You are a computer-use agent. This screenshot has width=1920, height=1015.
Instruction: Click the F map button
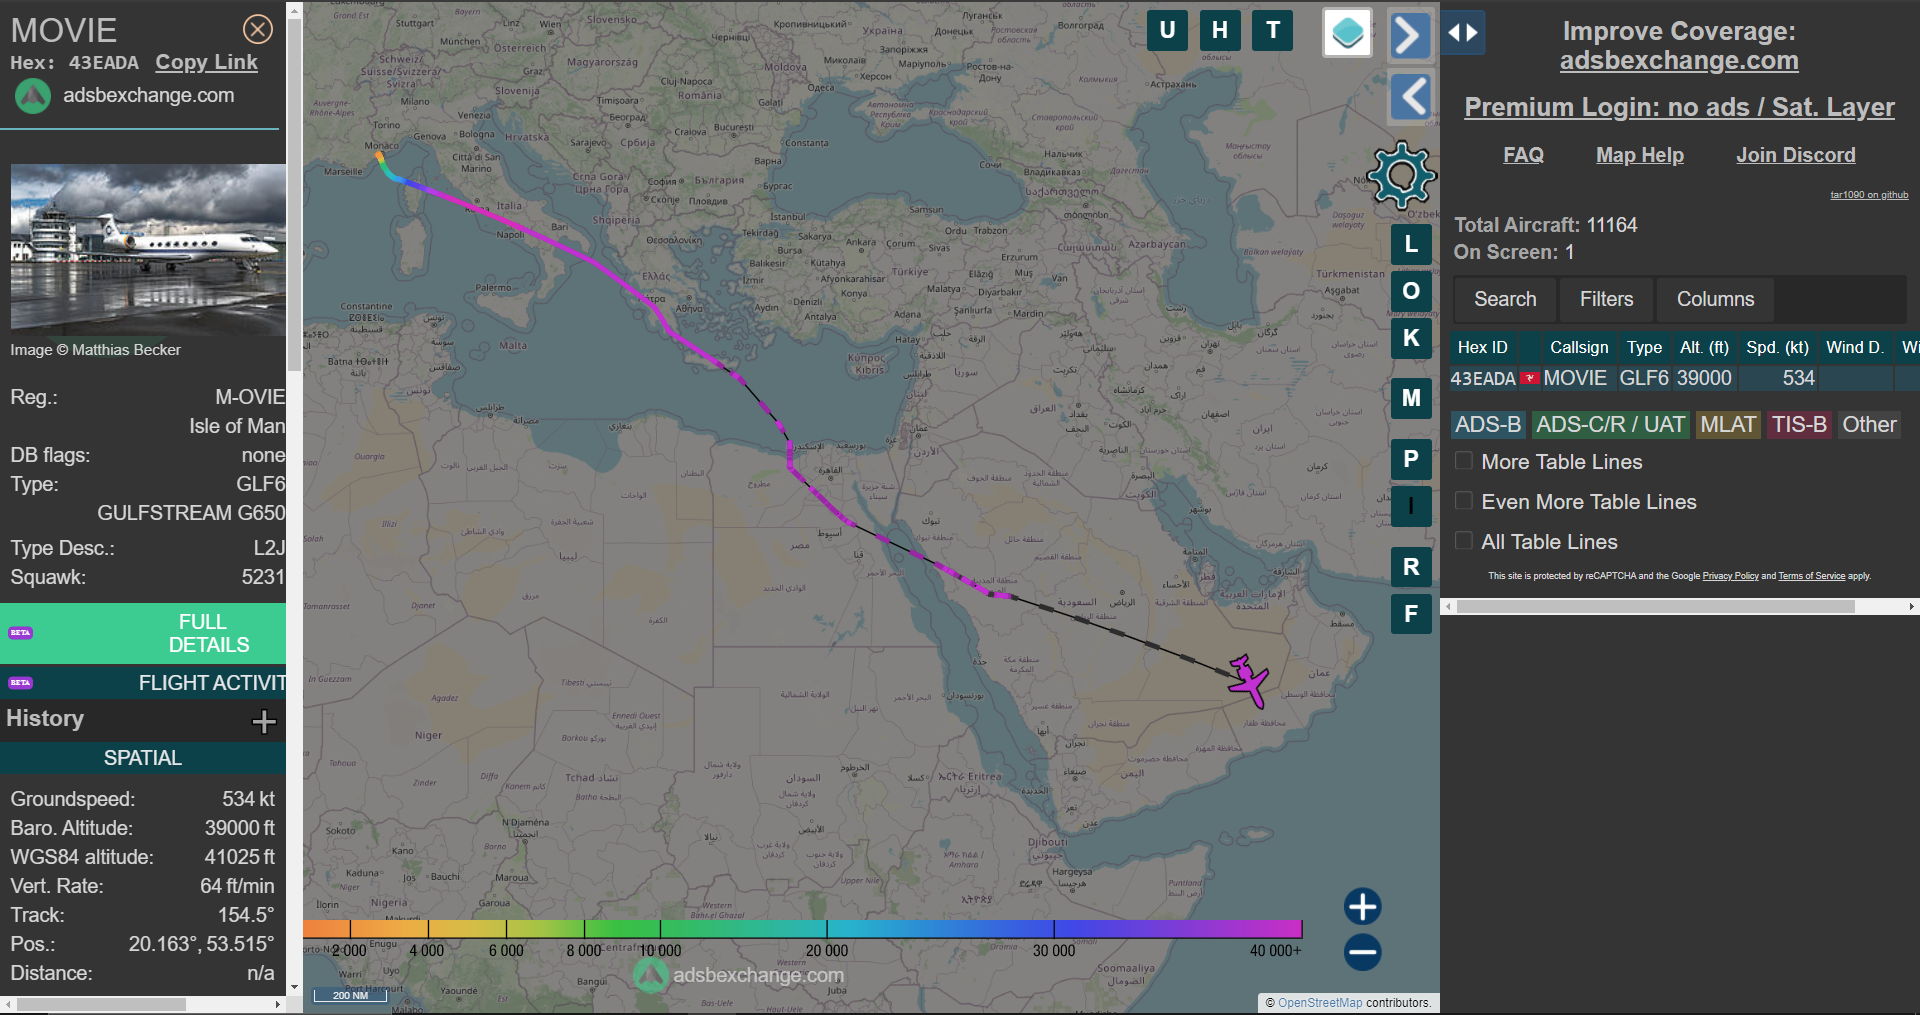[x=1411, y=614]
